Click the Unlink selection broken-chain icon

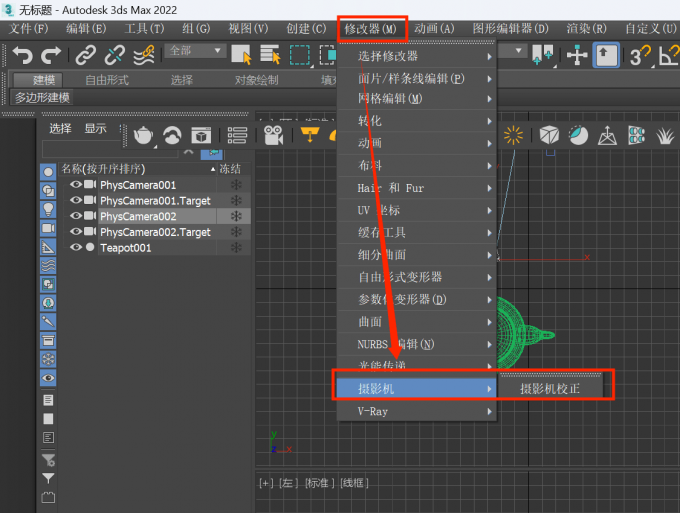click(114, 55)
